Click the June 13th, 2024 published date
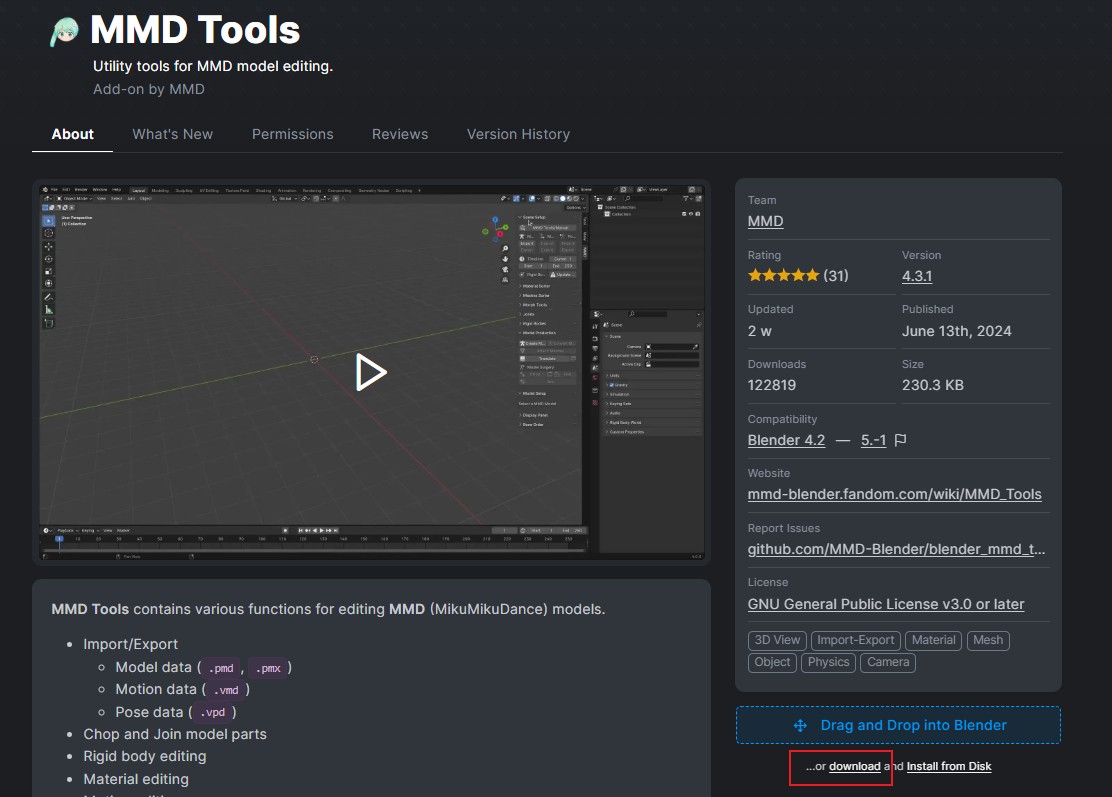Viewport: 1112px width, 797px height. point(957,331)
